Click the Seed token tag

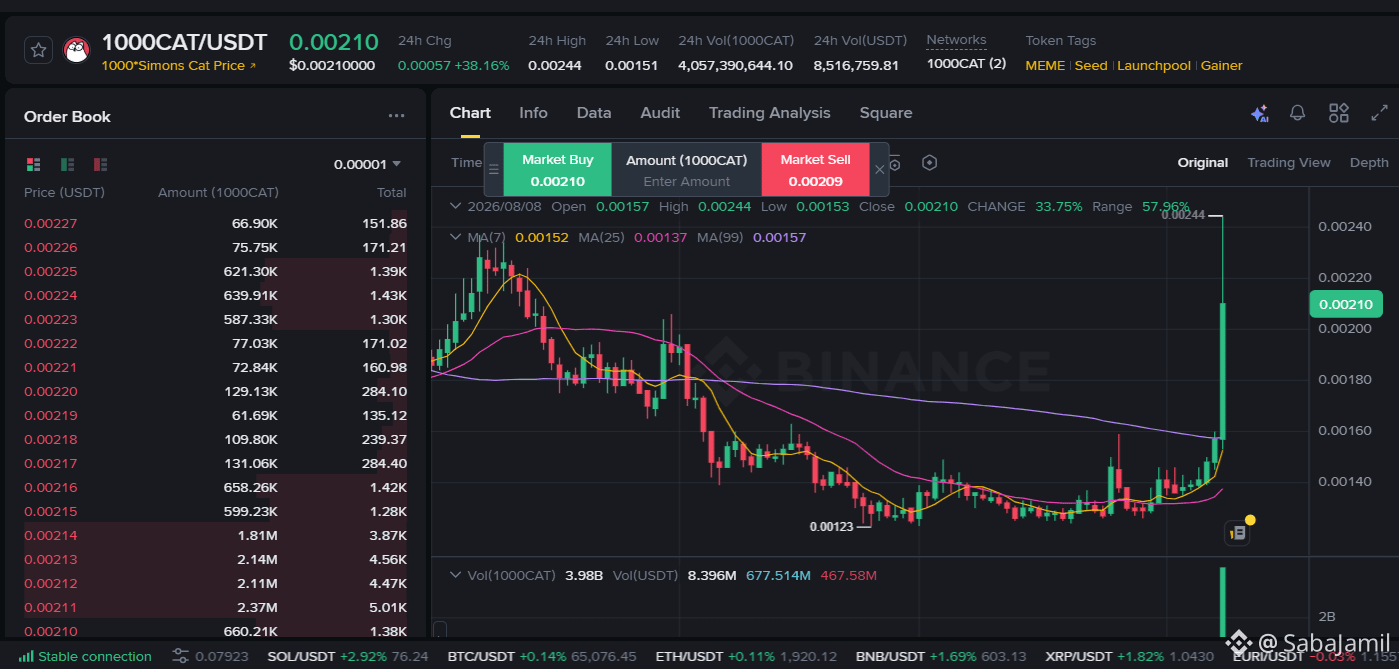click(x=1091, y=65)
